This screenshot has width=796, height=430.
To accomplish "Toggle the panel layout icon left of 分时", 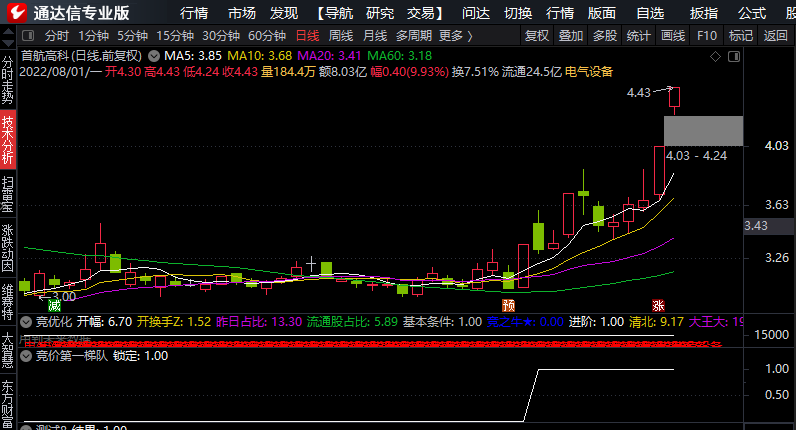I will [28, 36].
